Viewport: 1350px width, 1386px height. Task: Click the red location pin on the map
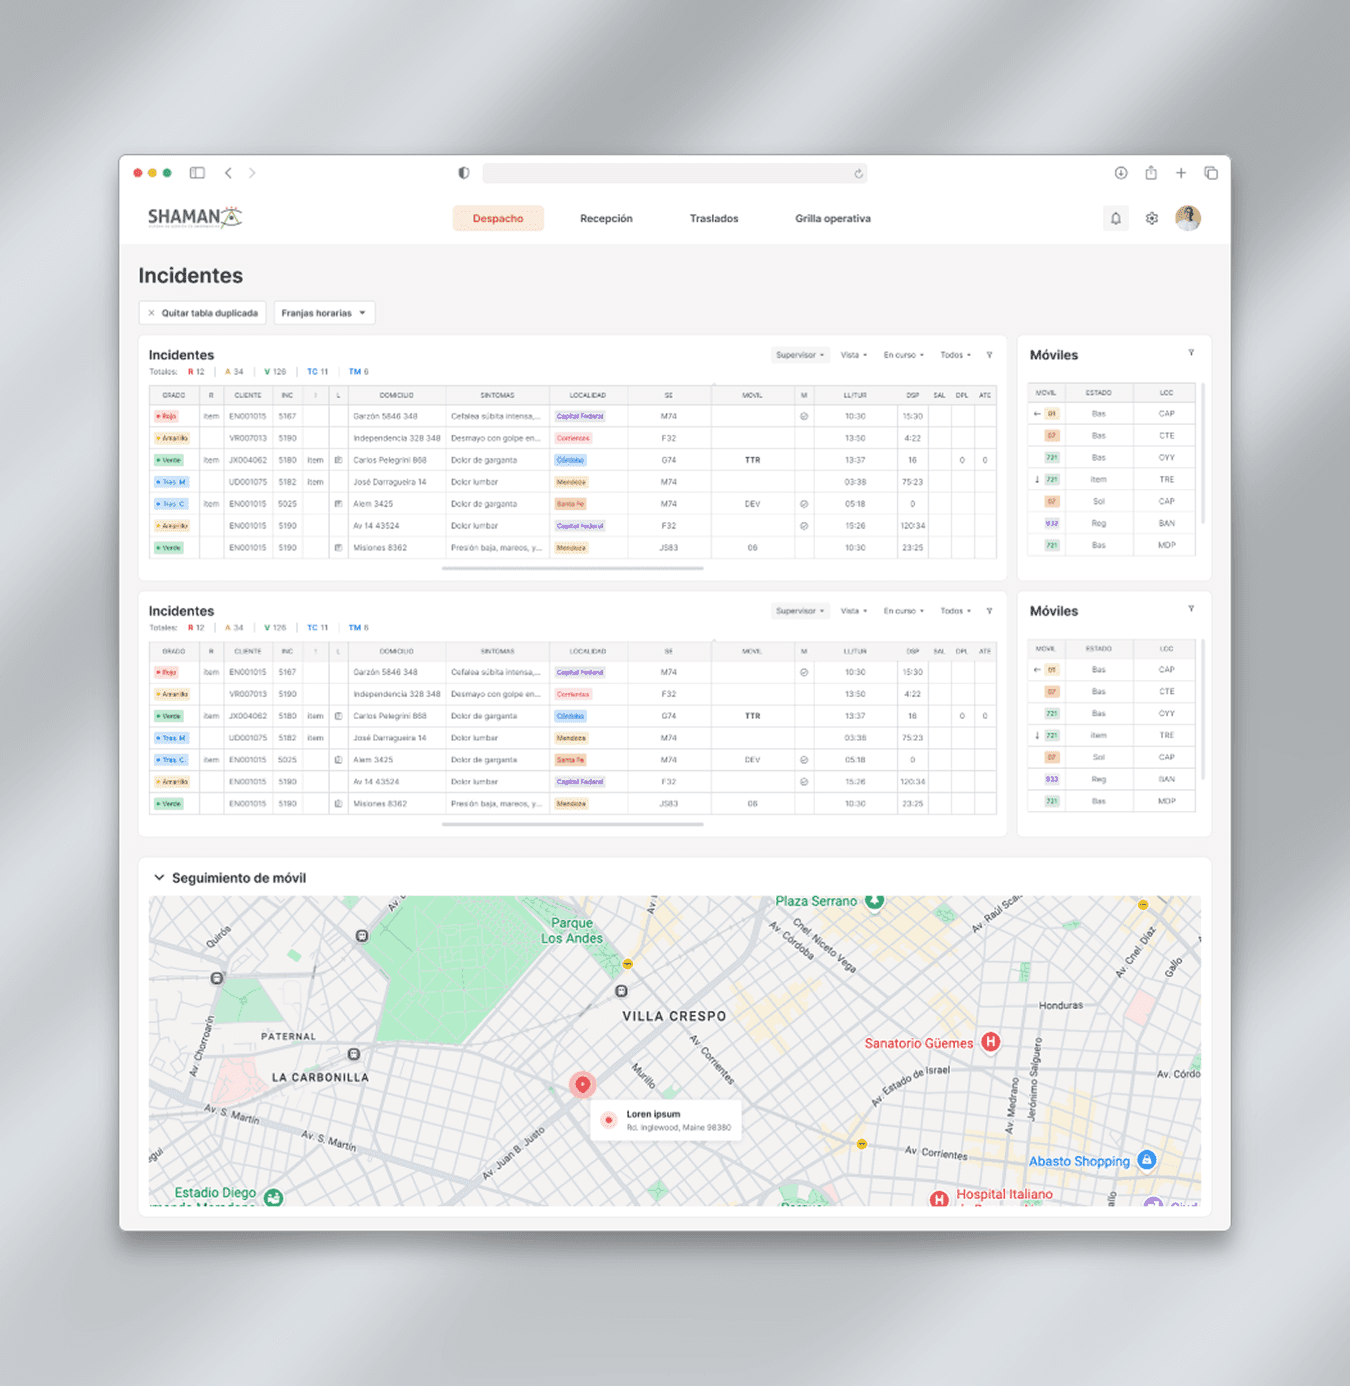click(582, 1085)
